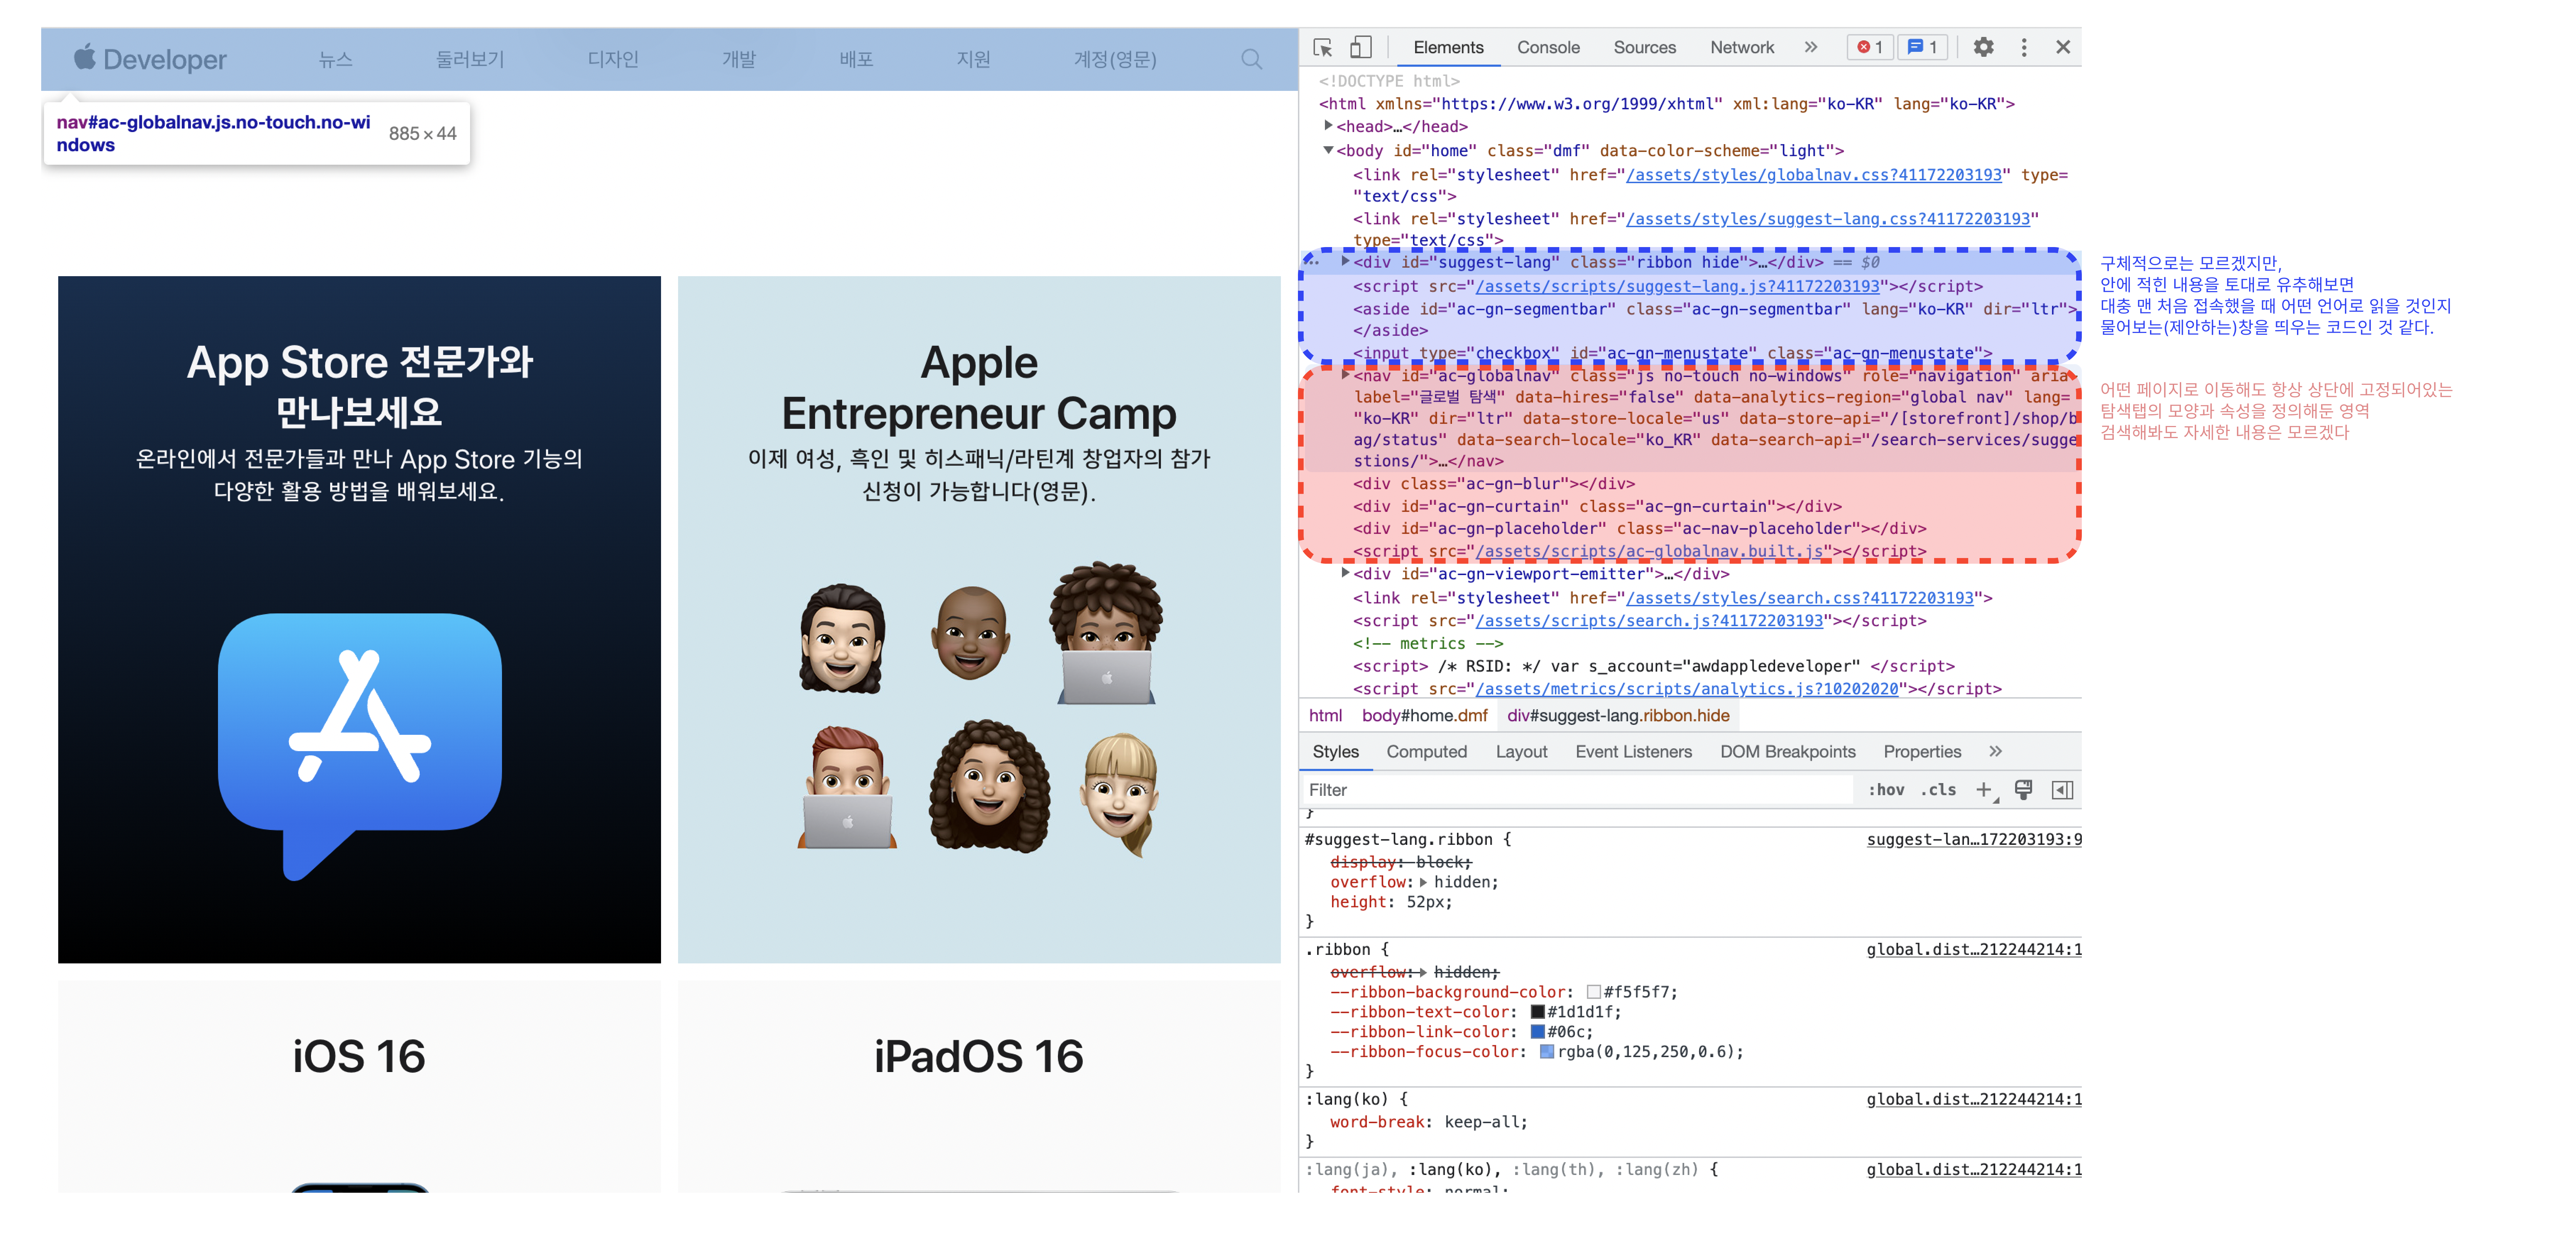Image resolution: width=2576 pixels, height=1241 pixels.
Task: Open the iPadOS 16 card
Action: click(979, 1086)
